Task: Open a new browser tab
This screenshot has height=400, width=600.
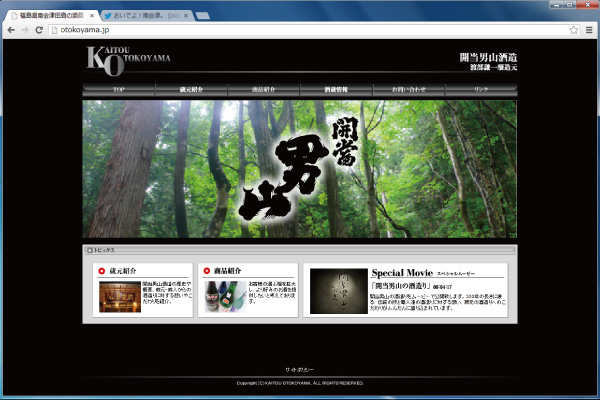Action: [203, 16]
